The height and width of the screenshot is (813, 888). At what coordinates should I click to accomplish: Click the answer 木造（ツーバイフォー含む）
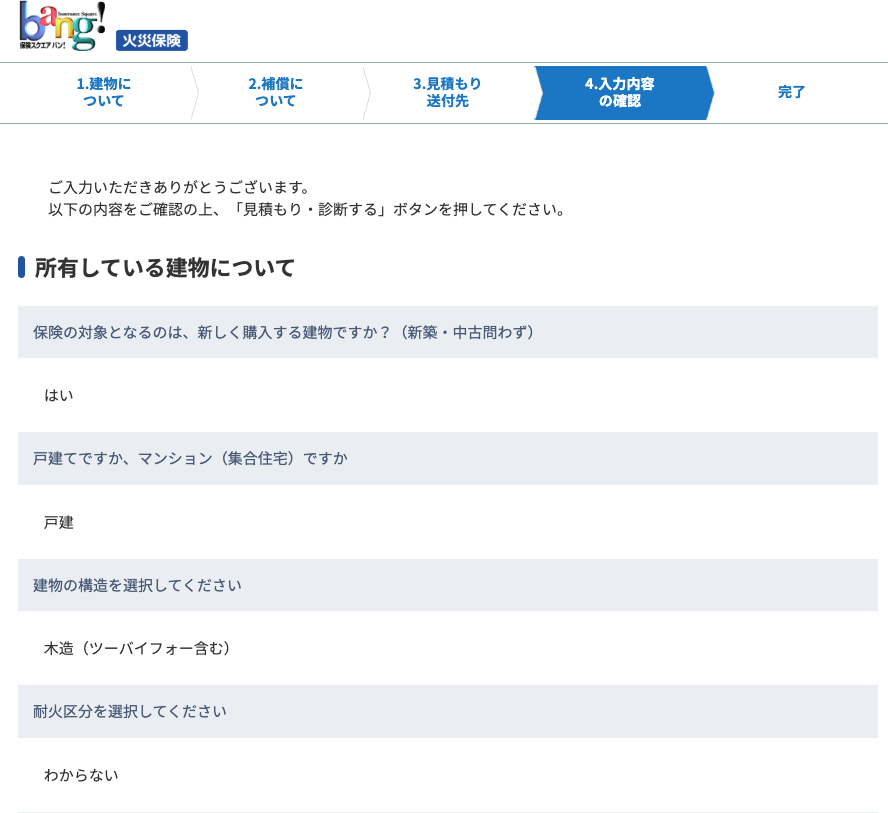coord(138,649)
